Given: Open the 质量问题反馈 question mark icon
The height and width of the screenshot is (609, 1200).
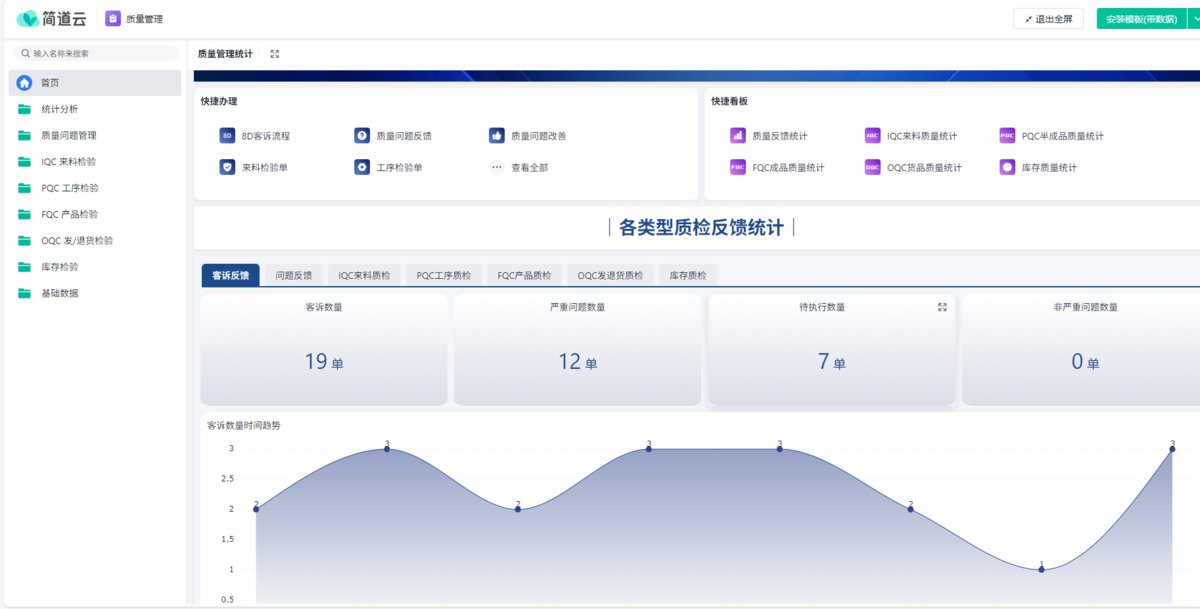Looking at the screenshot, I should [362, 136].
